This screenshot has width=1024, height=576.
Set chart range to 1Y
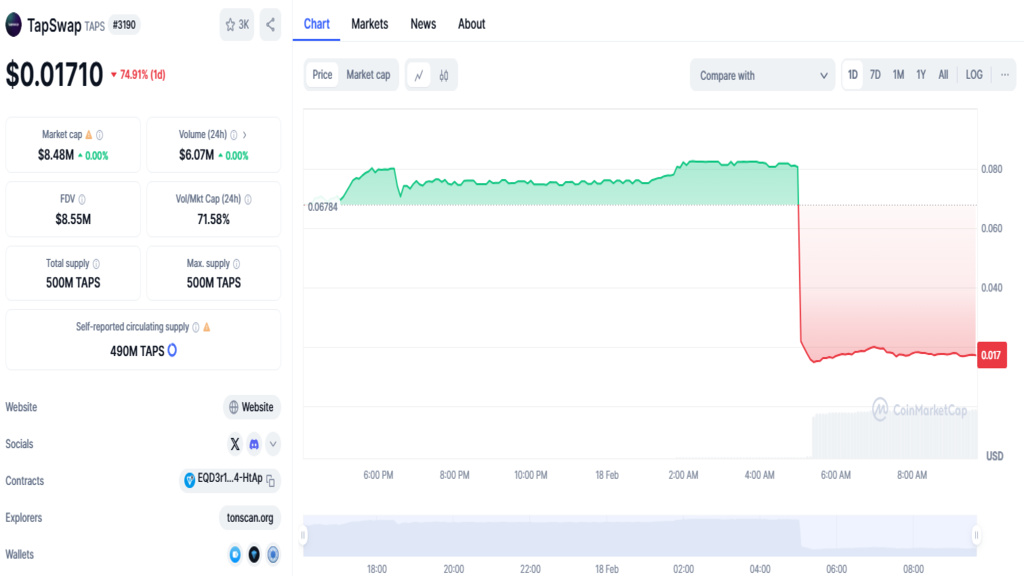click(921, 75)
